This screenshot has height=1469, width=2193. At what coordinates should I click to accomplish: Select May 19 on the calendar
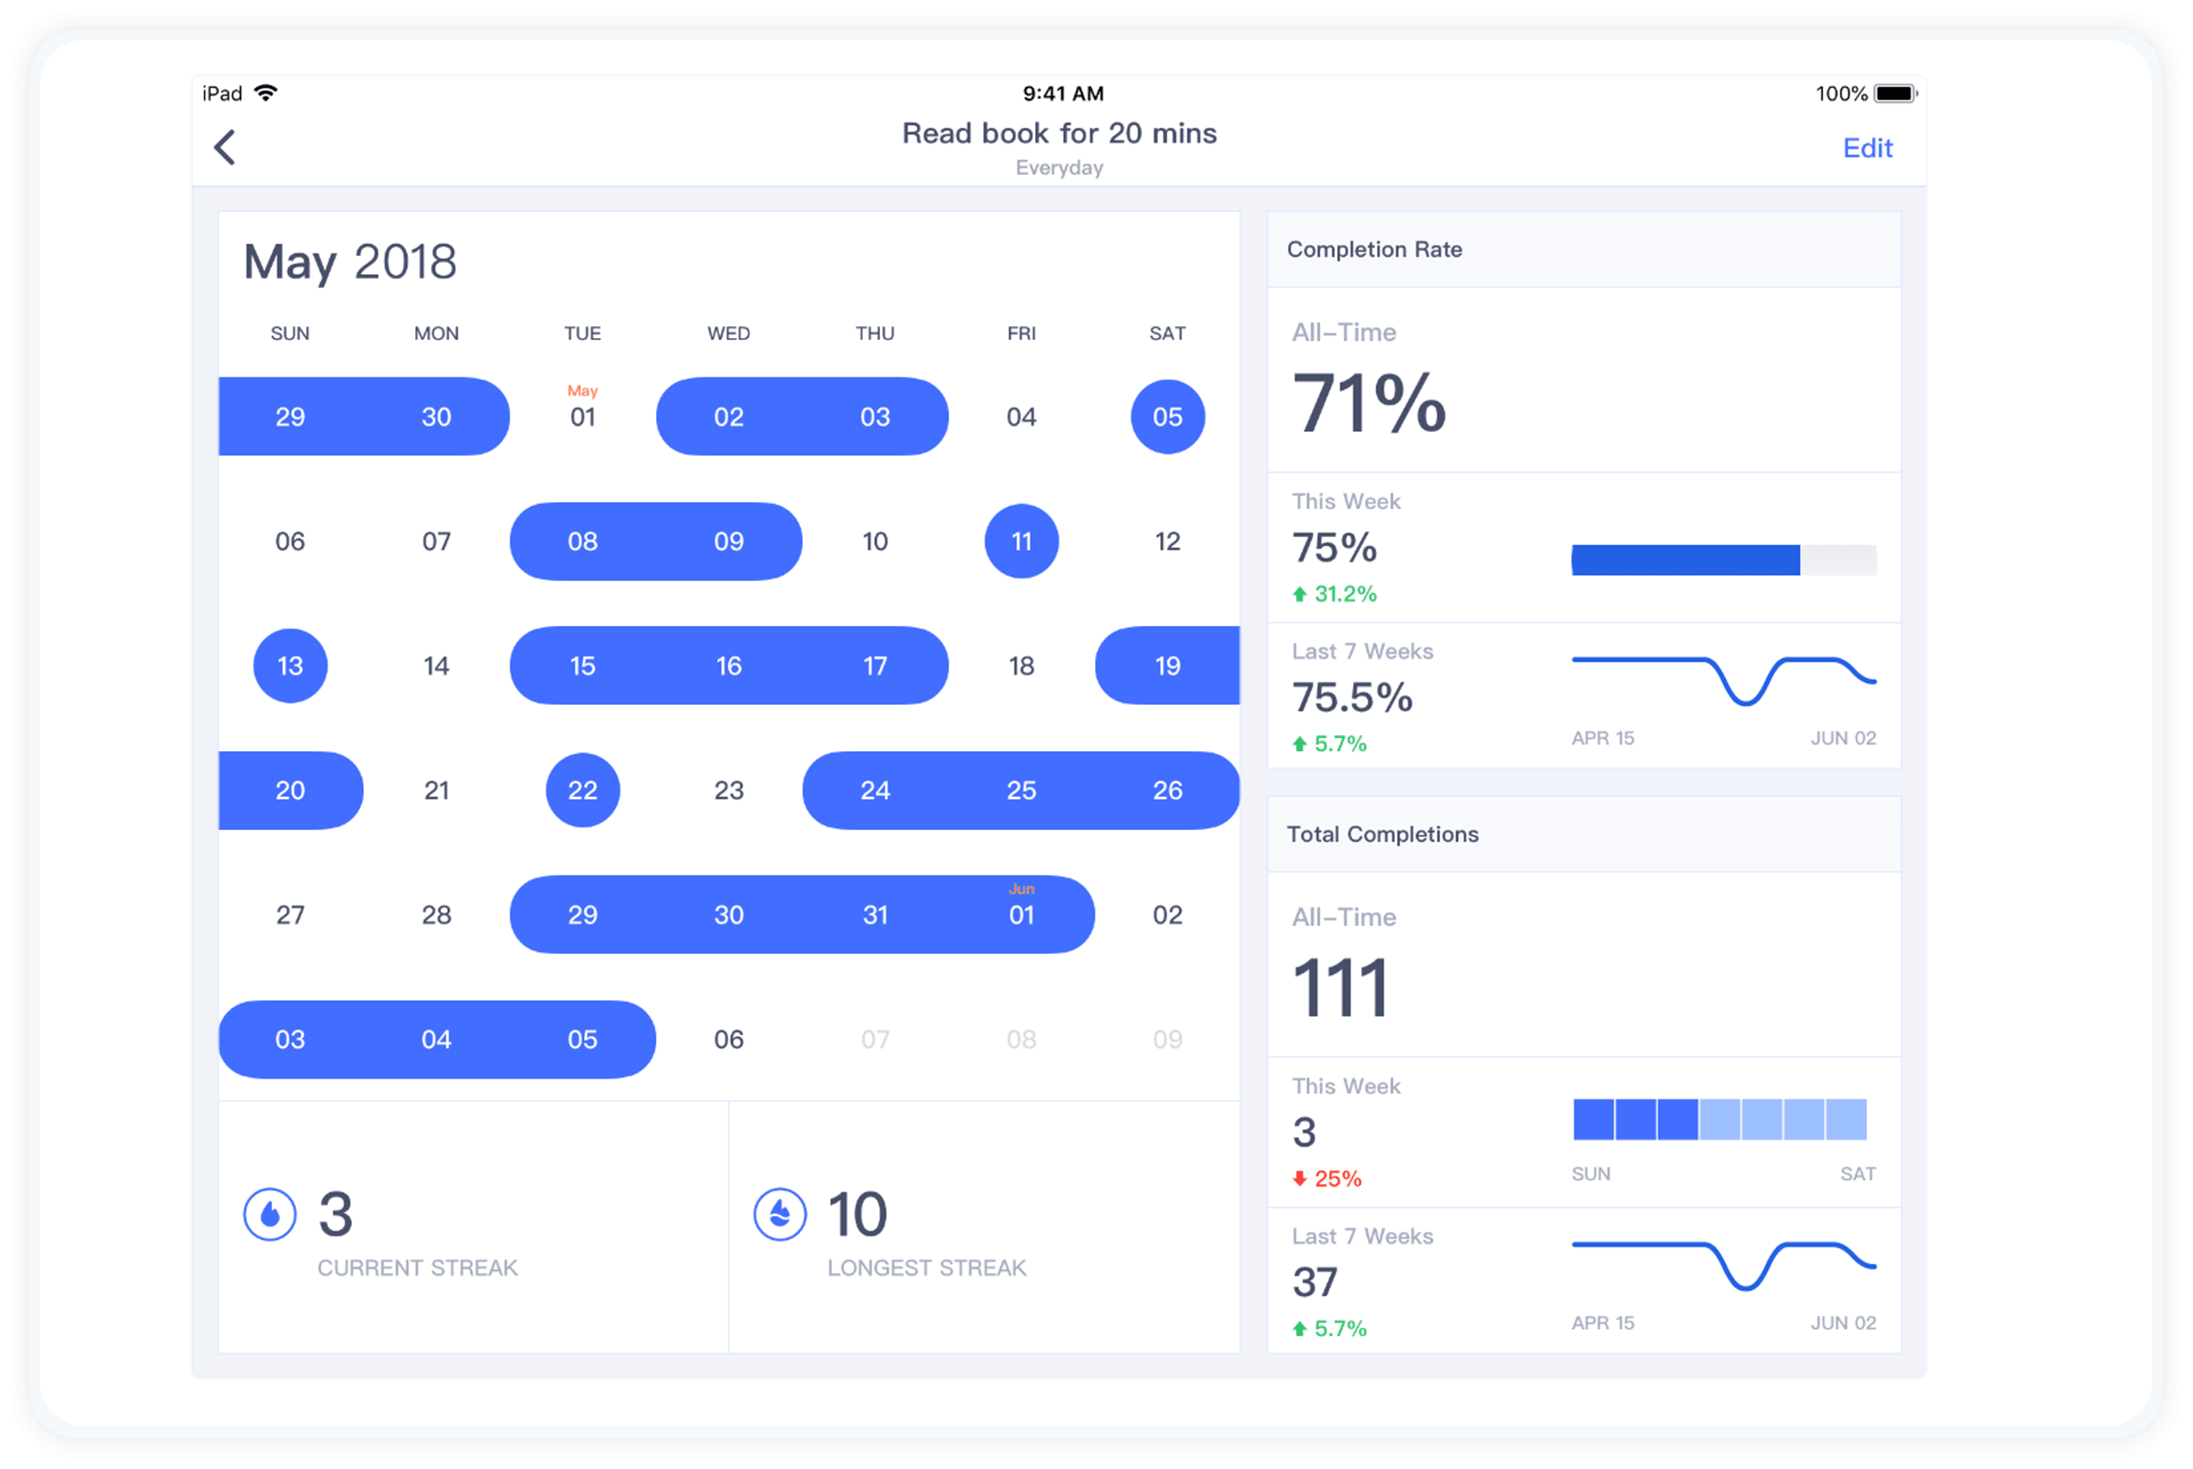click(1167, 665)
